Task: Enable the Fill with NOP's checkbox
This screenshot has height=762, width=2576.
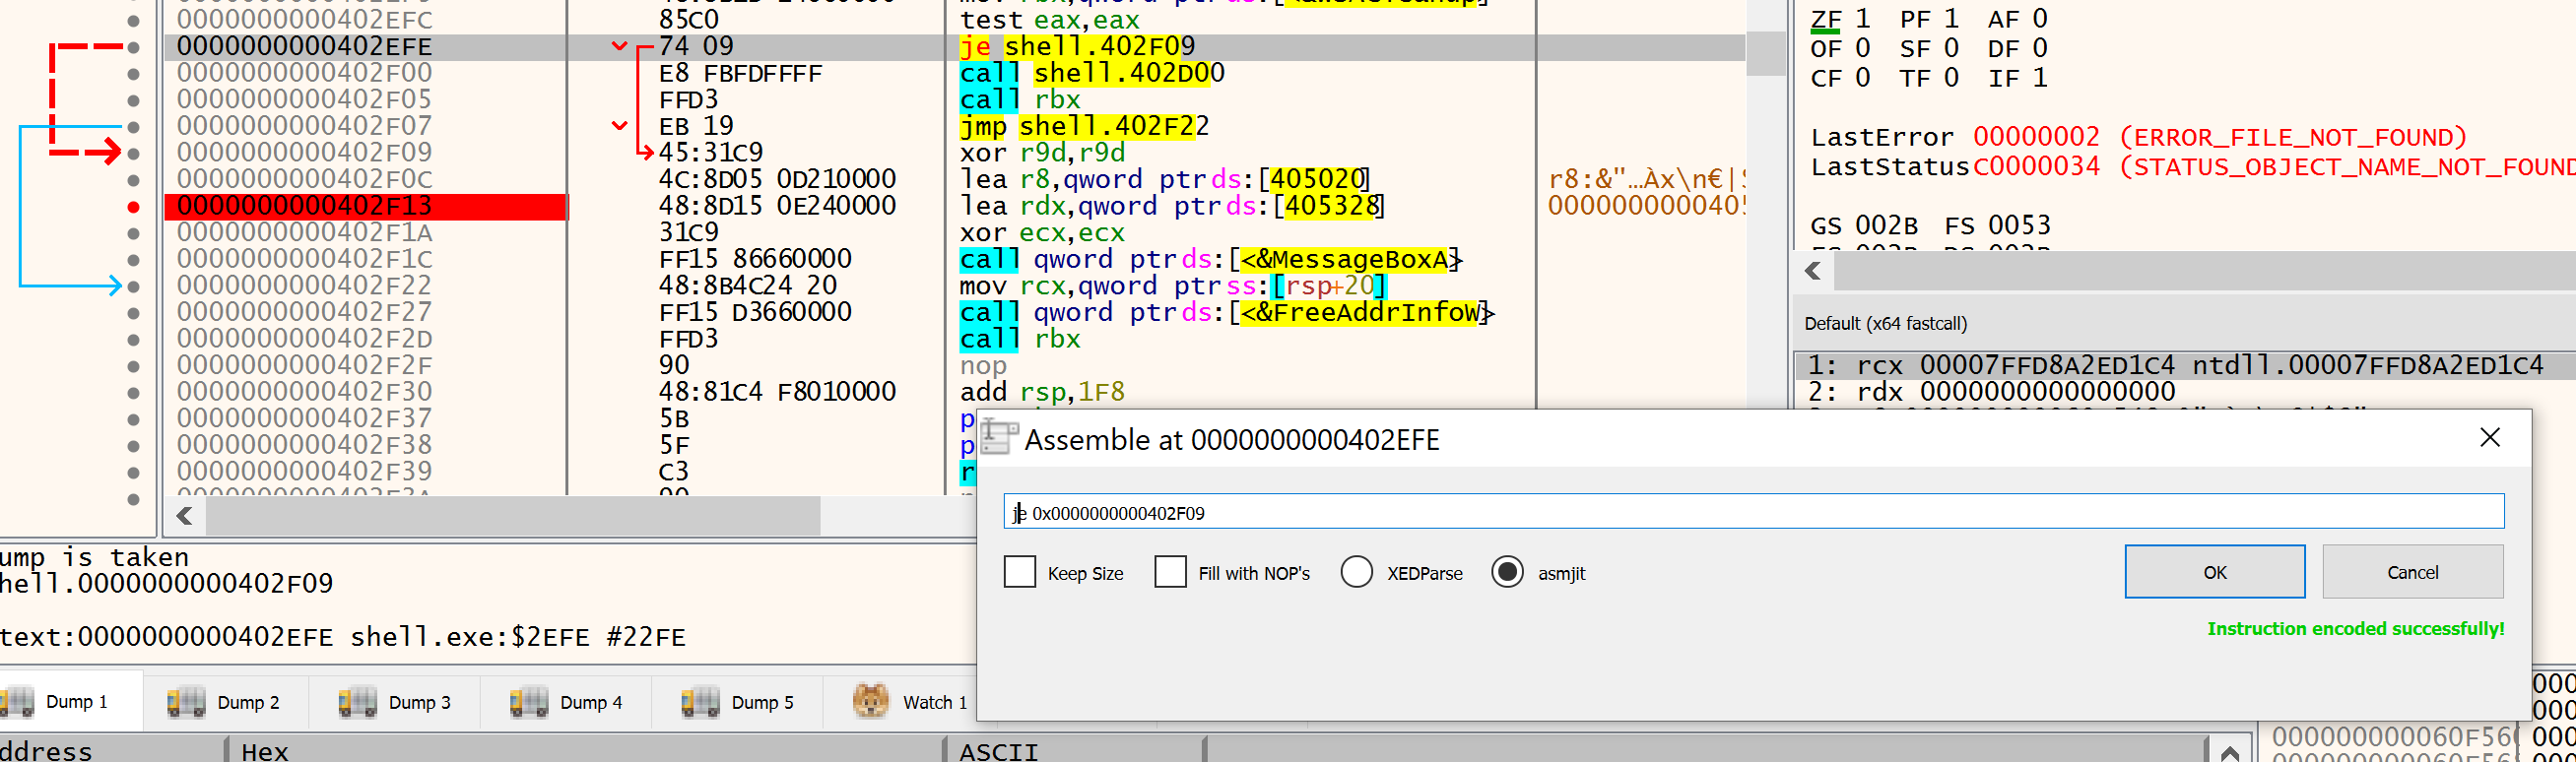Action: (1170, 572)
